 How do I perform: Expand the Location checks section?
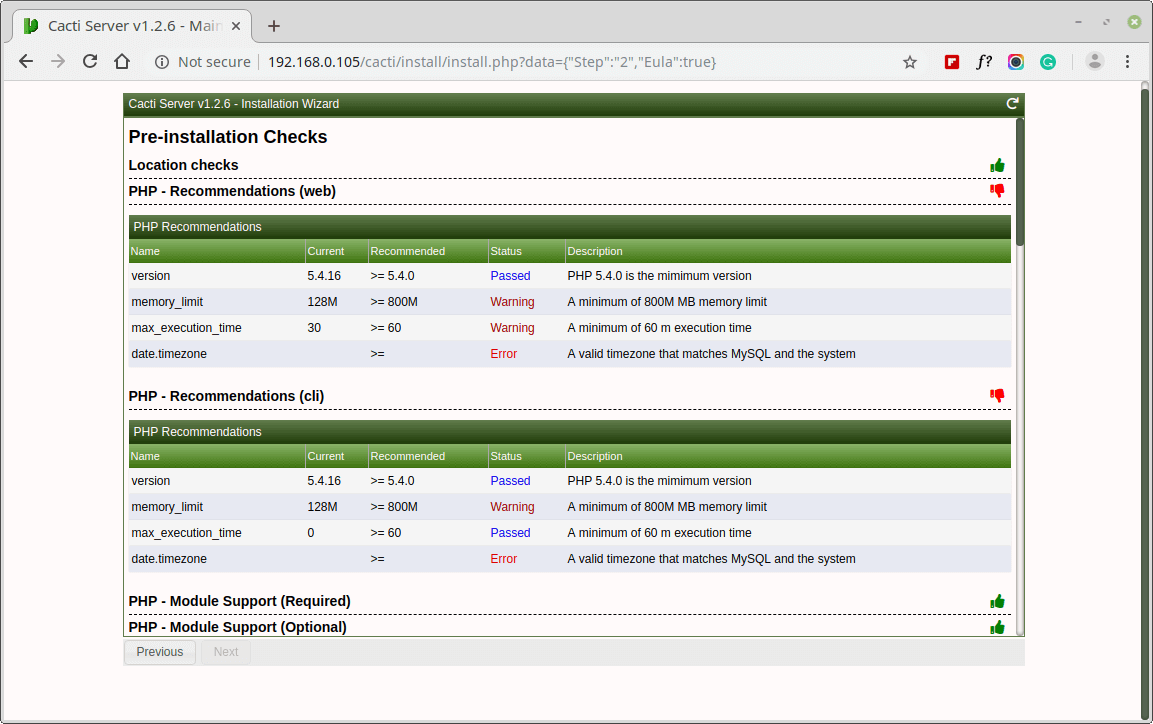click(x=184, y=166)
